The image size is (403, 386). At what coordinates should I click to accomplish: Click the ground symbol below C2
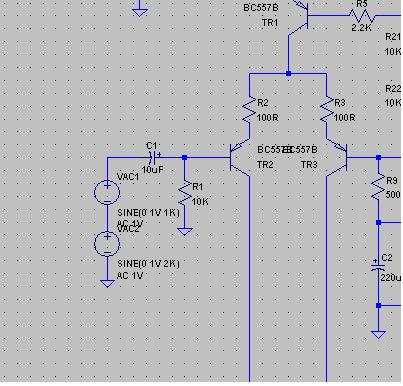378,335
